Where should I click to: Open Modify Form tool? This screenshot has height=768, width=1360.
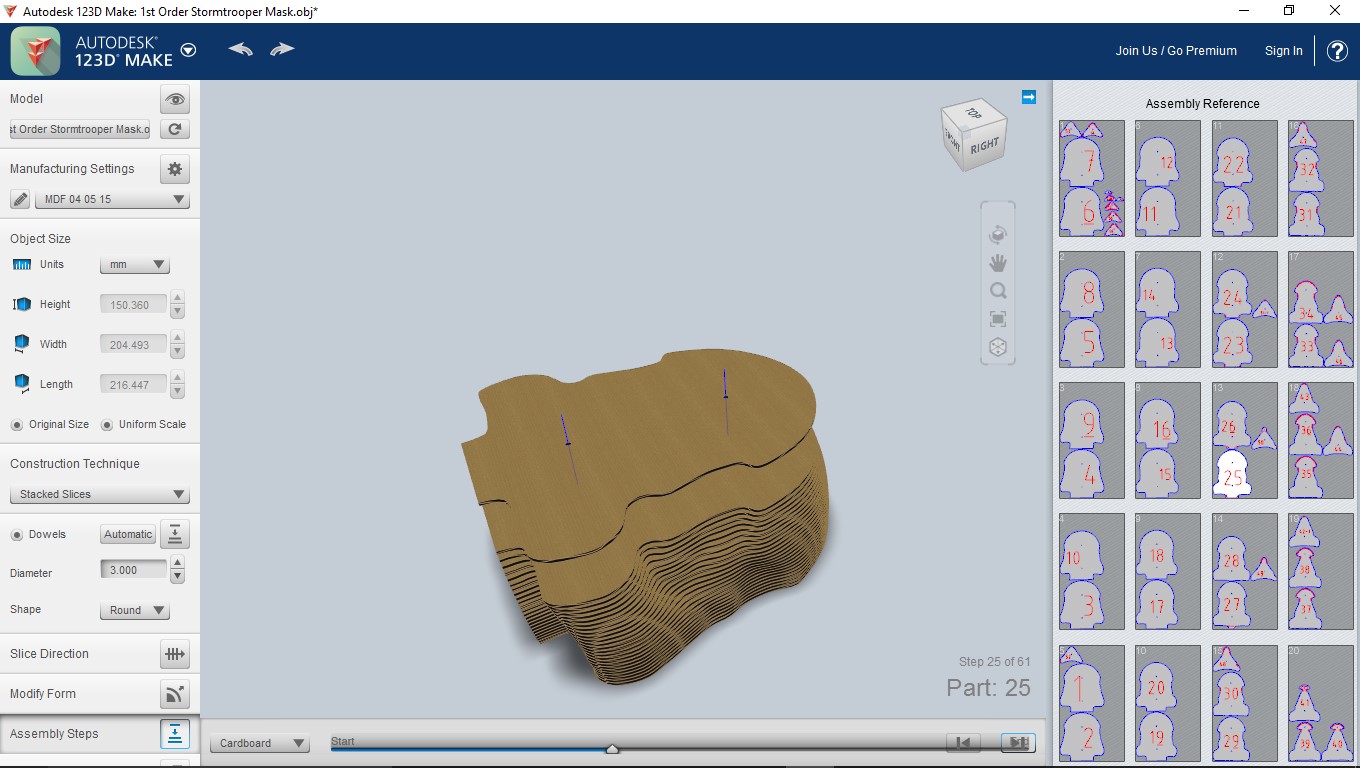(x=175, y=694)
